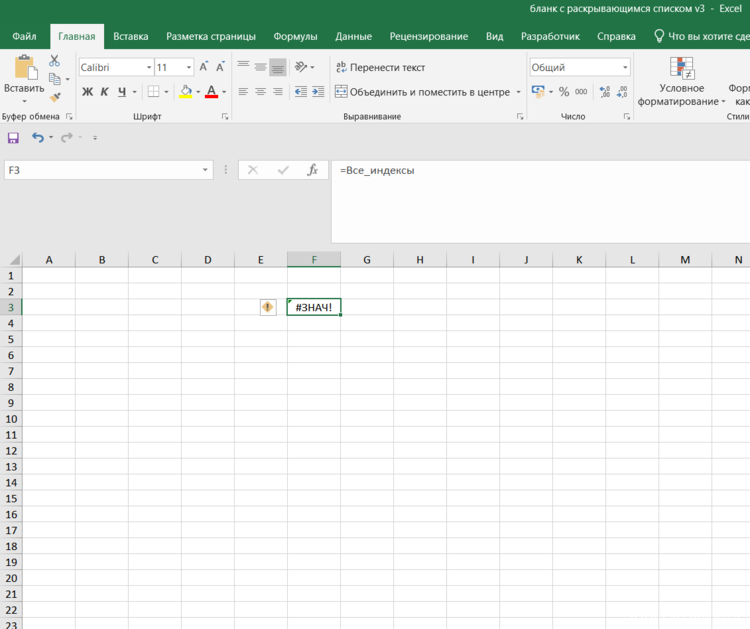Click the text orientation icon
Image resolution: width=750 pixels, height=629 pixels.
(301, 67)
